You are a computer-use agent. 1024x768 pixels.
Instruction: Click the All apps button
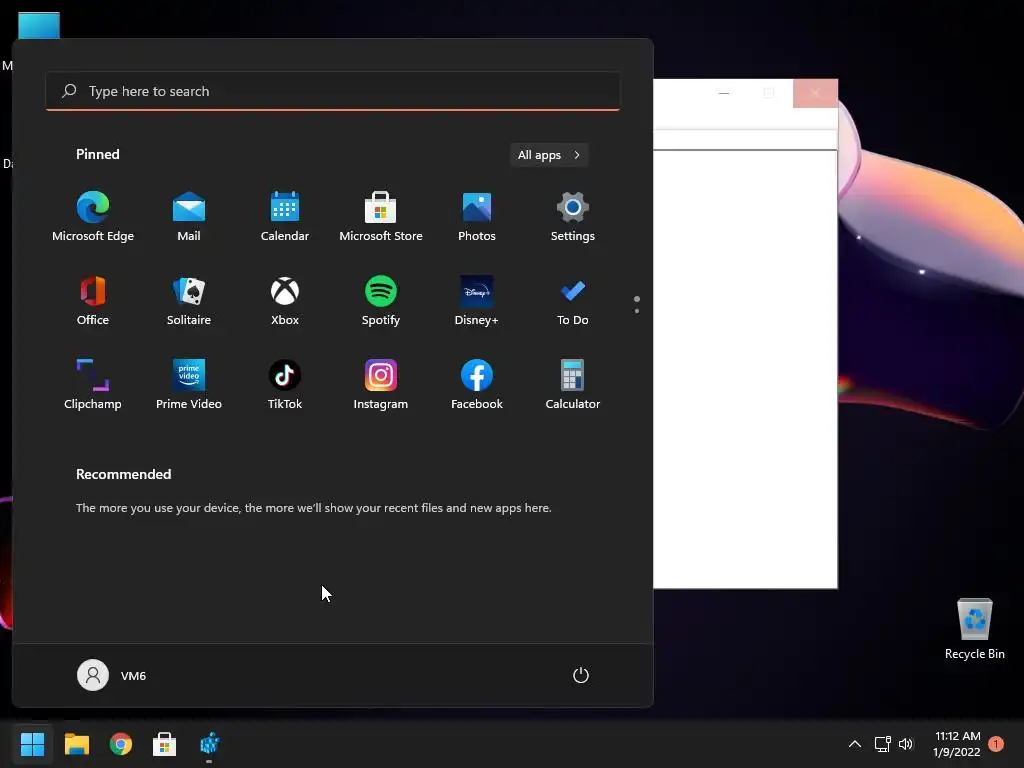pos(549,155)
